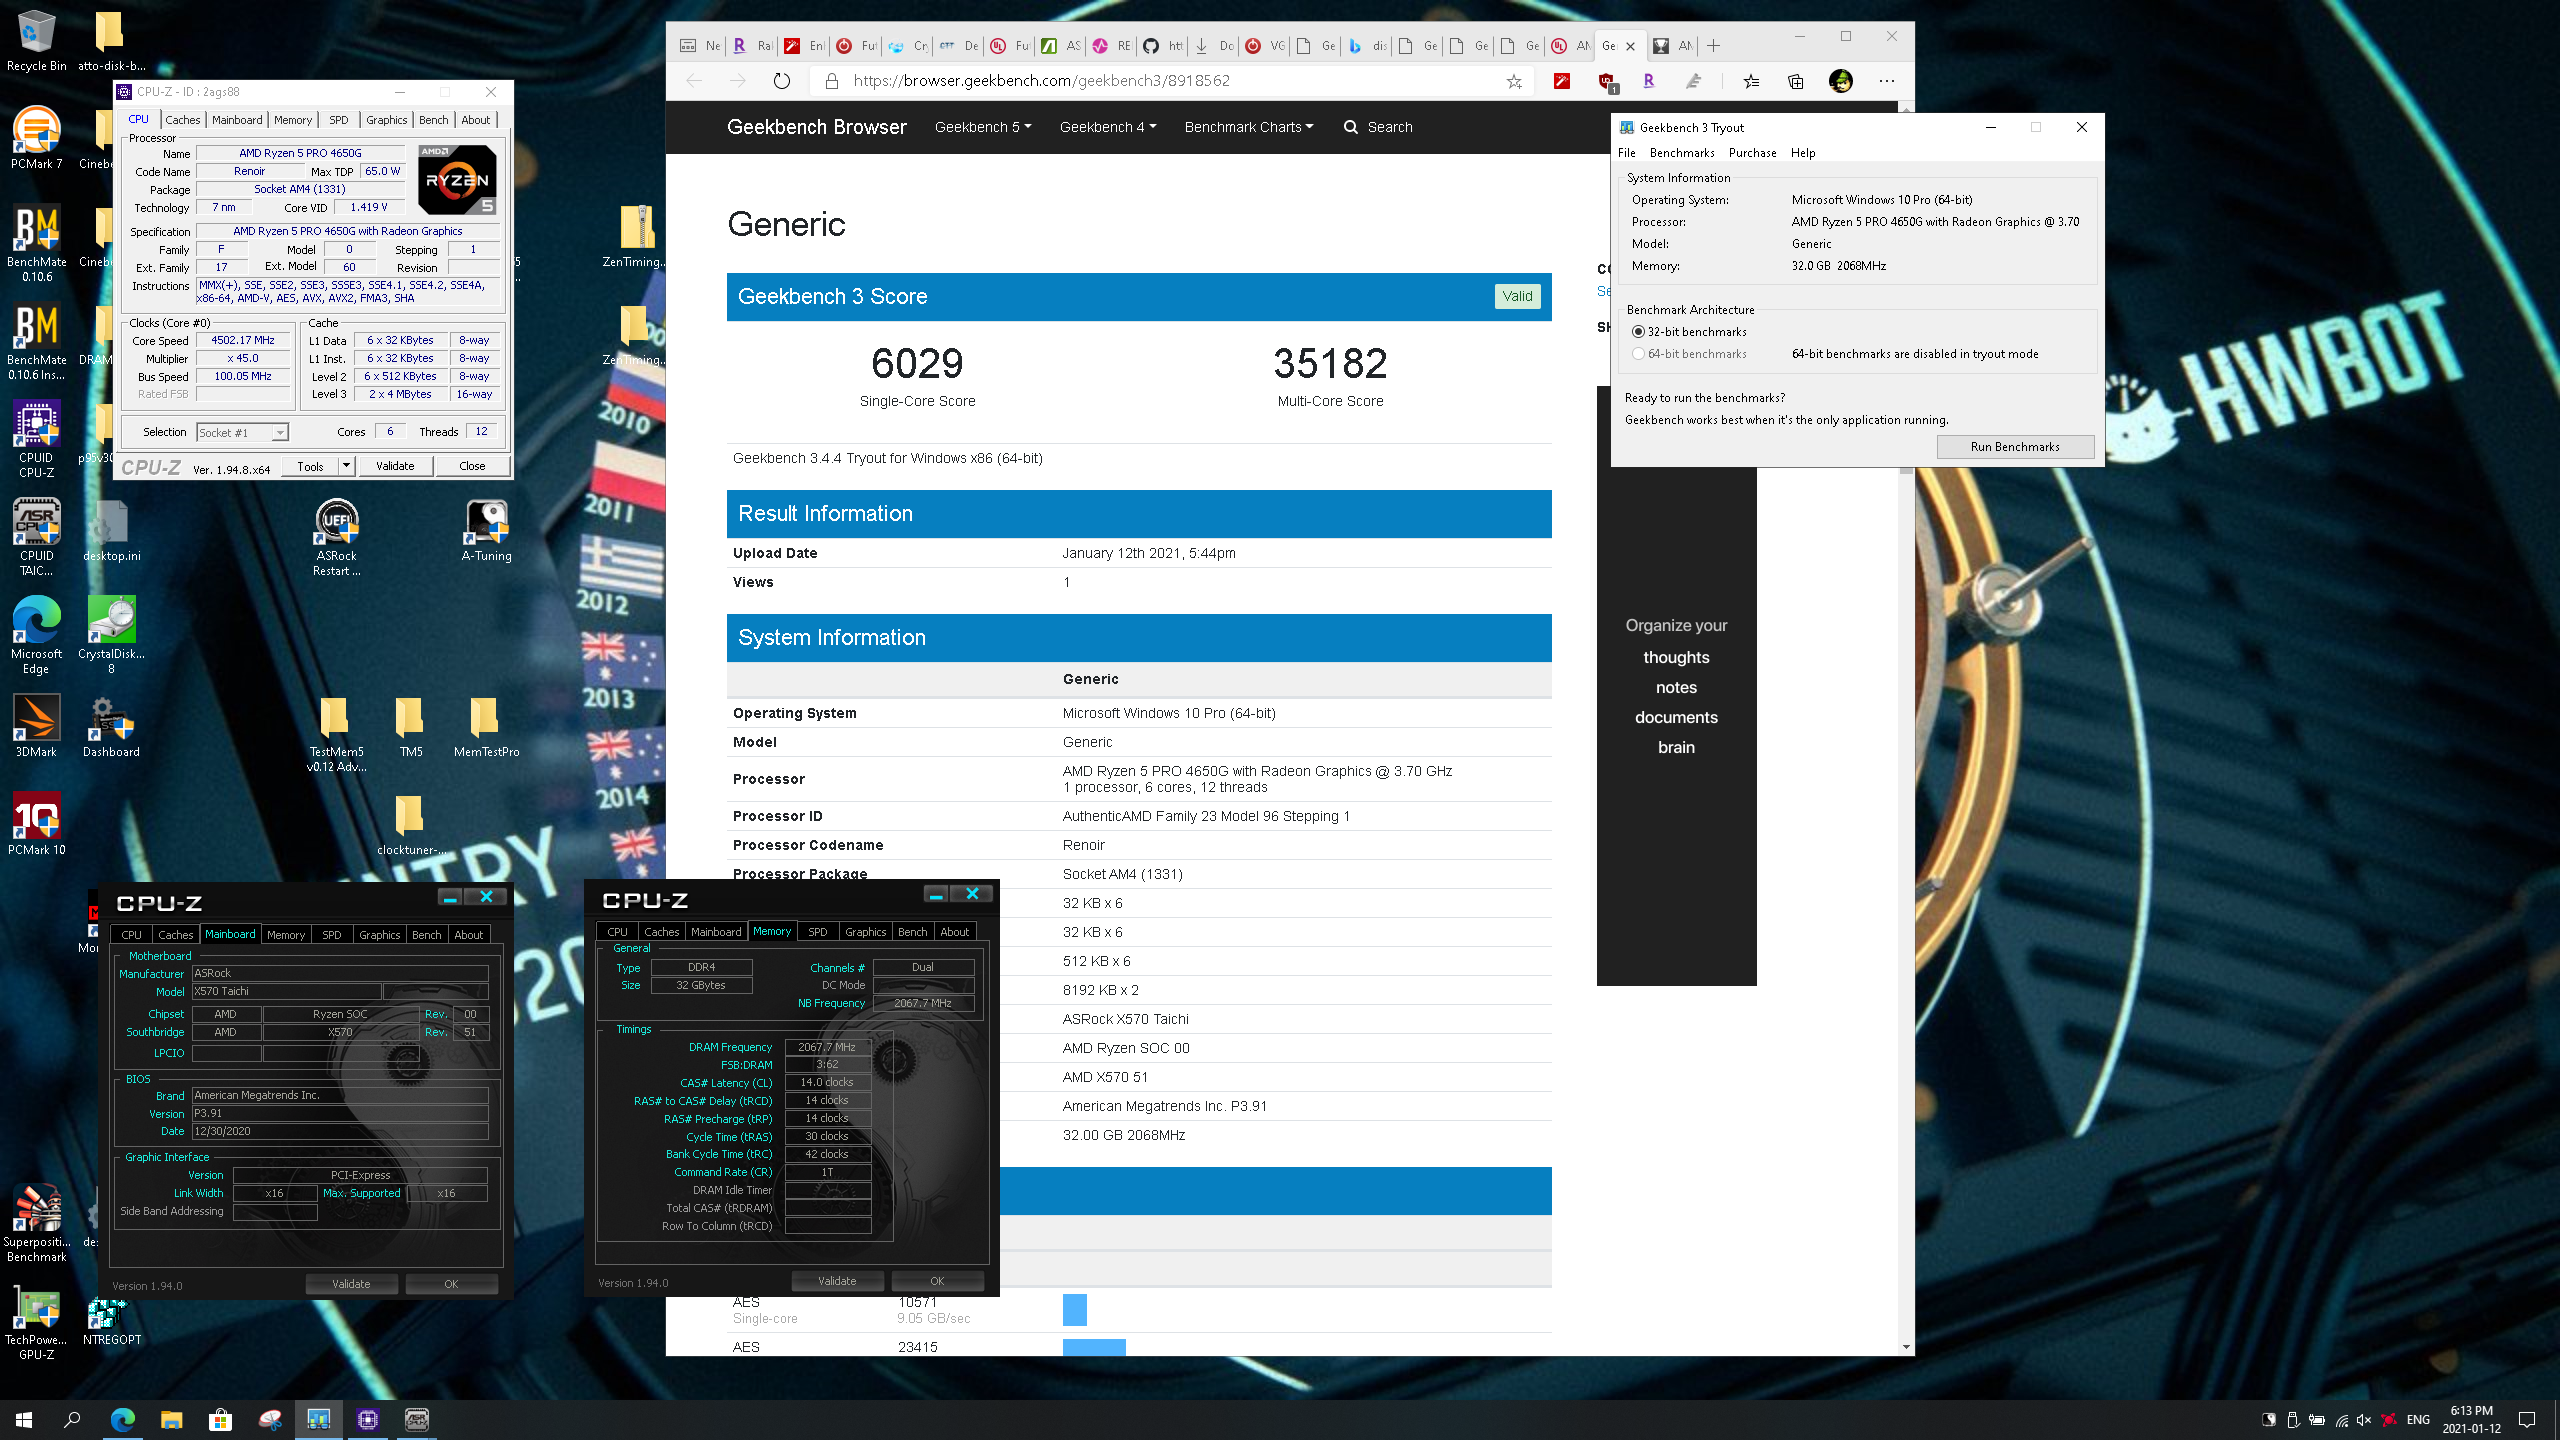Open MemTestPro folder on desktop
Image resolution: width=2560 pixels, height=1440 pixels.
click(486, 727)
